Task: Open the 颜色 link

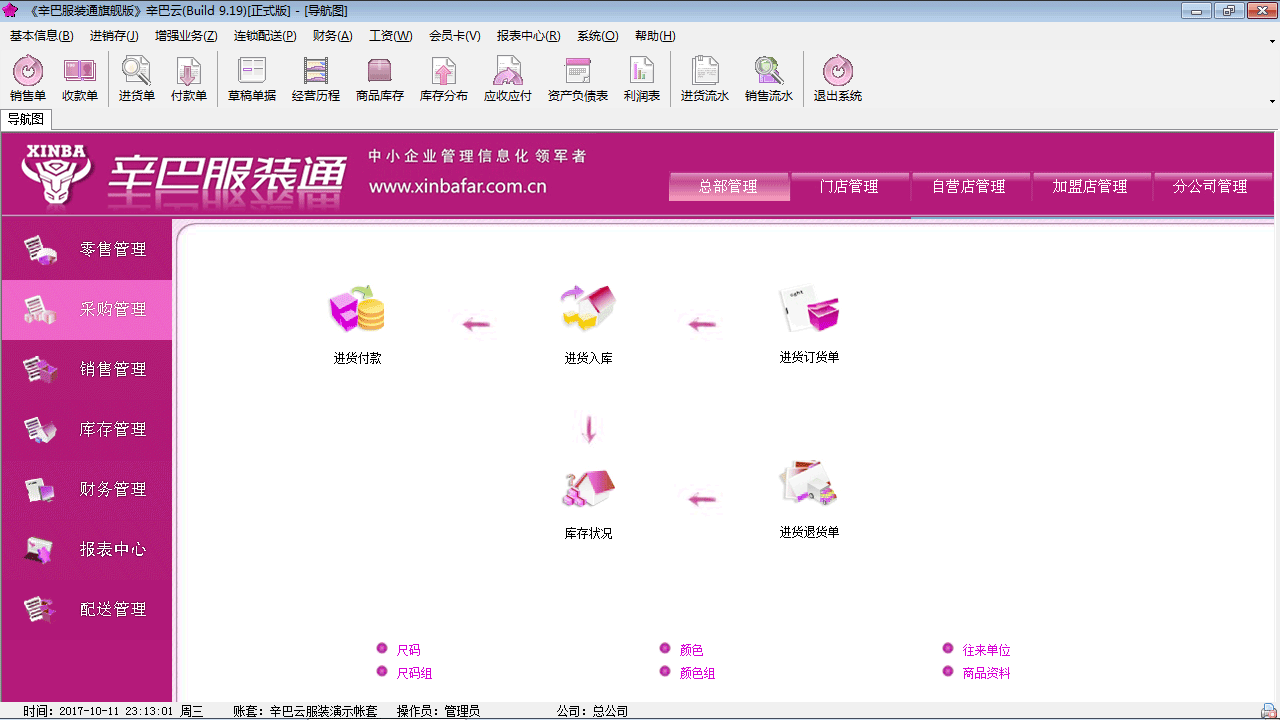Action: pyautogui.click(x=691, y=650)
